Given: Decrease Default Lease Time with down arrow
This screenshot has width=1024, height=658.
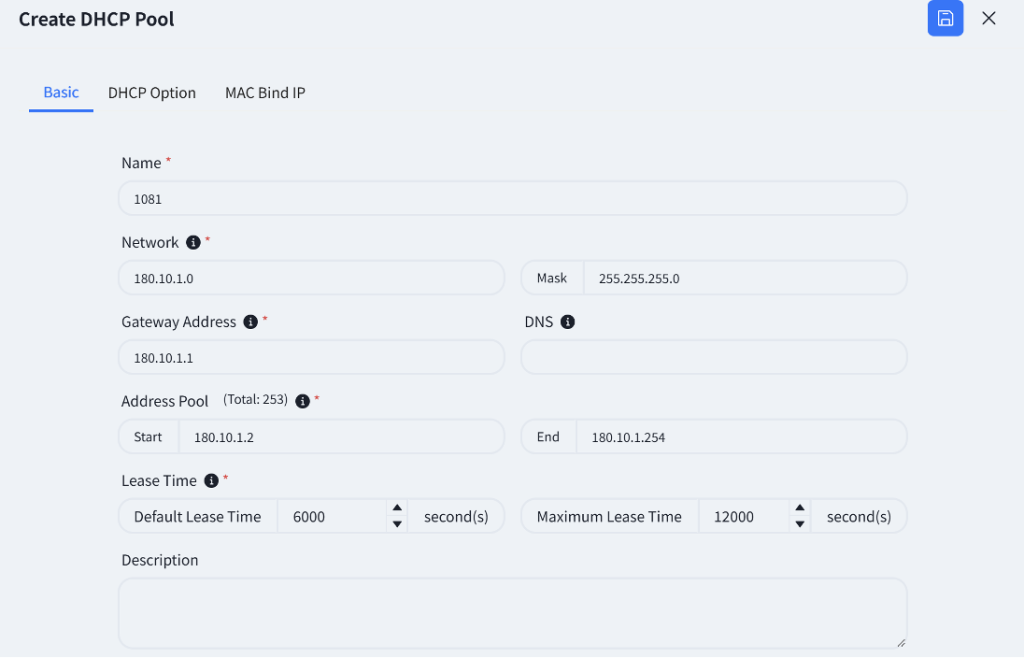Looking at the screenshot, I should tap(397, 524).
